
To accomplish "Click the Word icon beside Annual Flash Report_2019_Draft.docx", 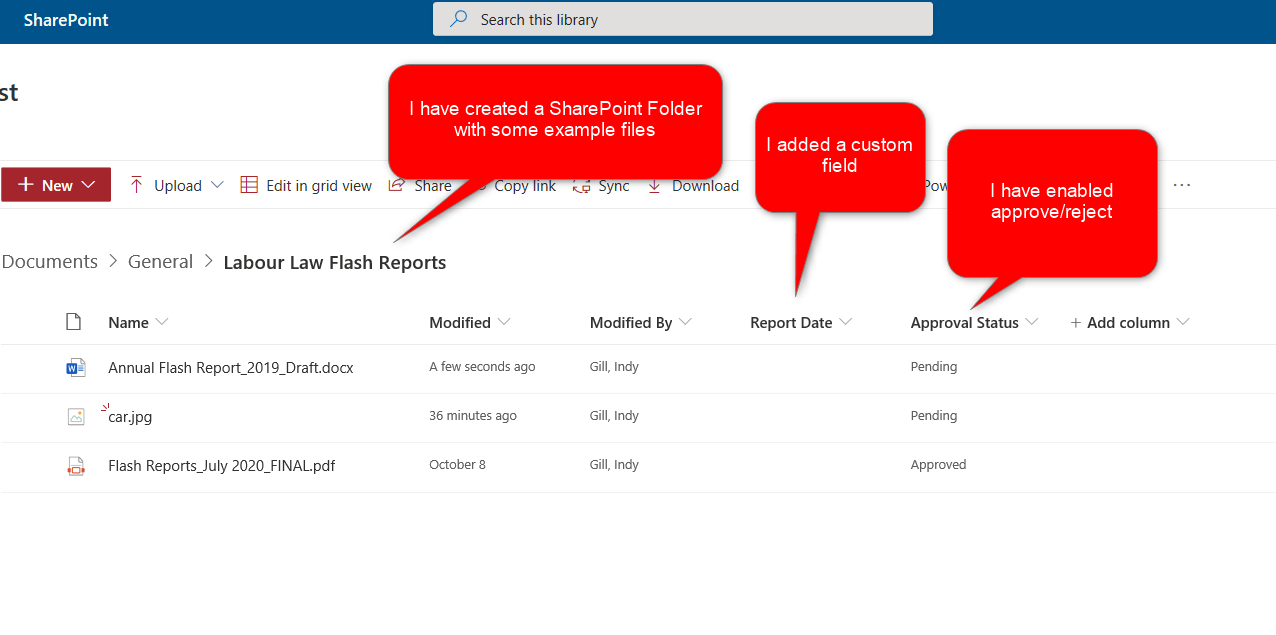I will coord(76,367).
